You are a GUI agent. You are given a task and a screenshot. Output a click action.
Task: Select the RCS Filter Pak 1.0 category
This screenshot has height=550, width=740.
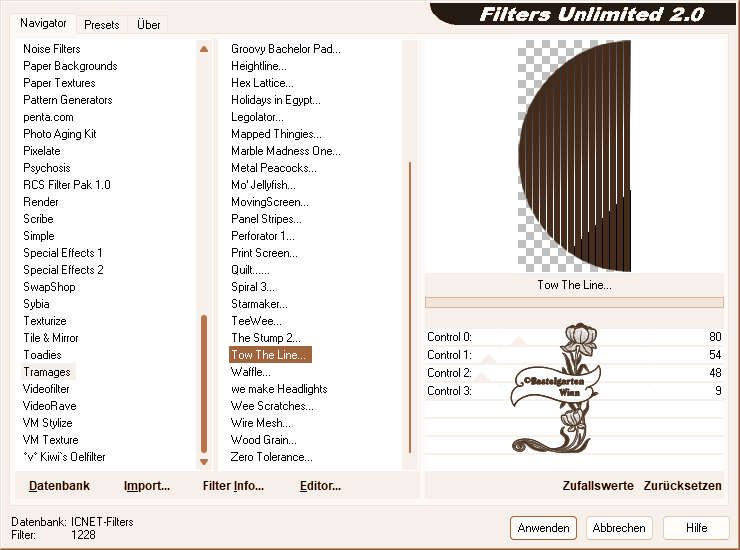(x=67, y=185)
